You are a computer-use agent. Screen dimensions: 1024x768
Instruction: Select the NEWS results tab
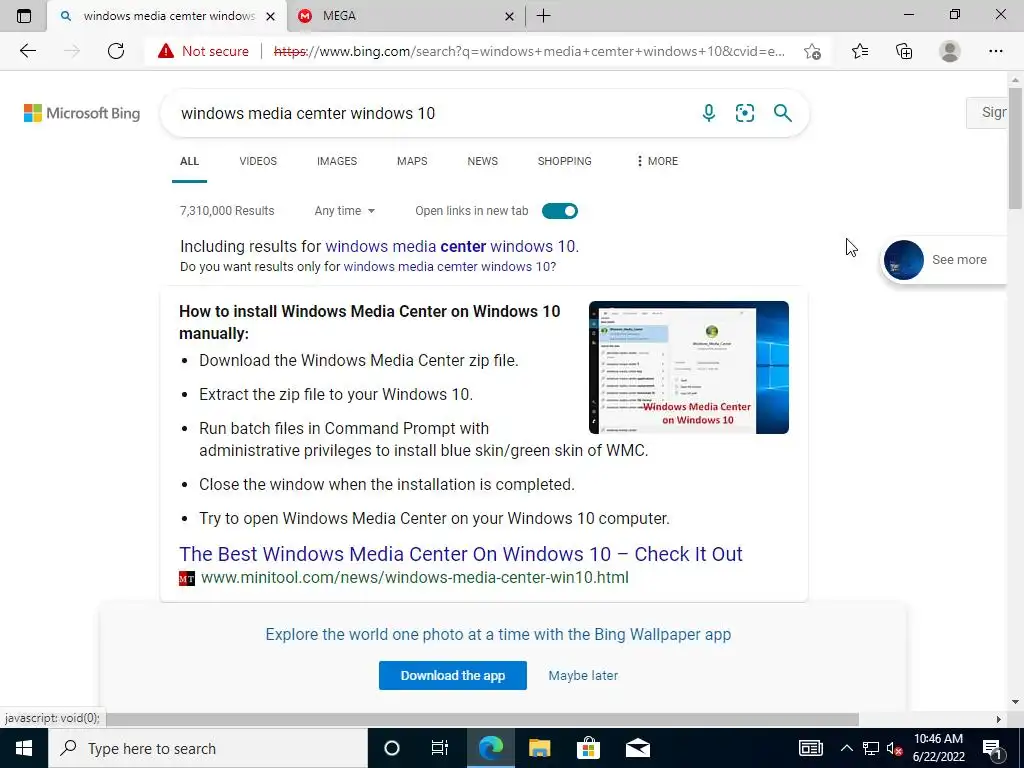coord(483,161)
